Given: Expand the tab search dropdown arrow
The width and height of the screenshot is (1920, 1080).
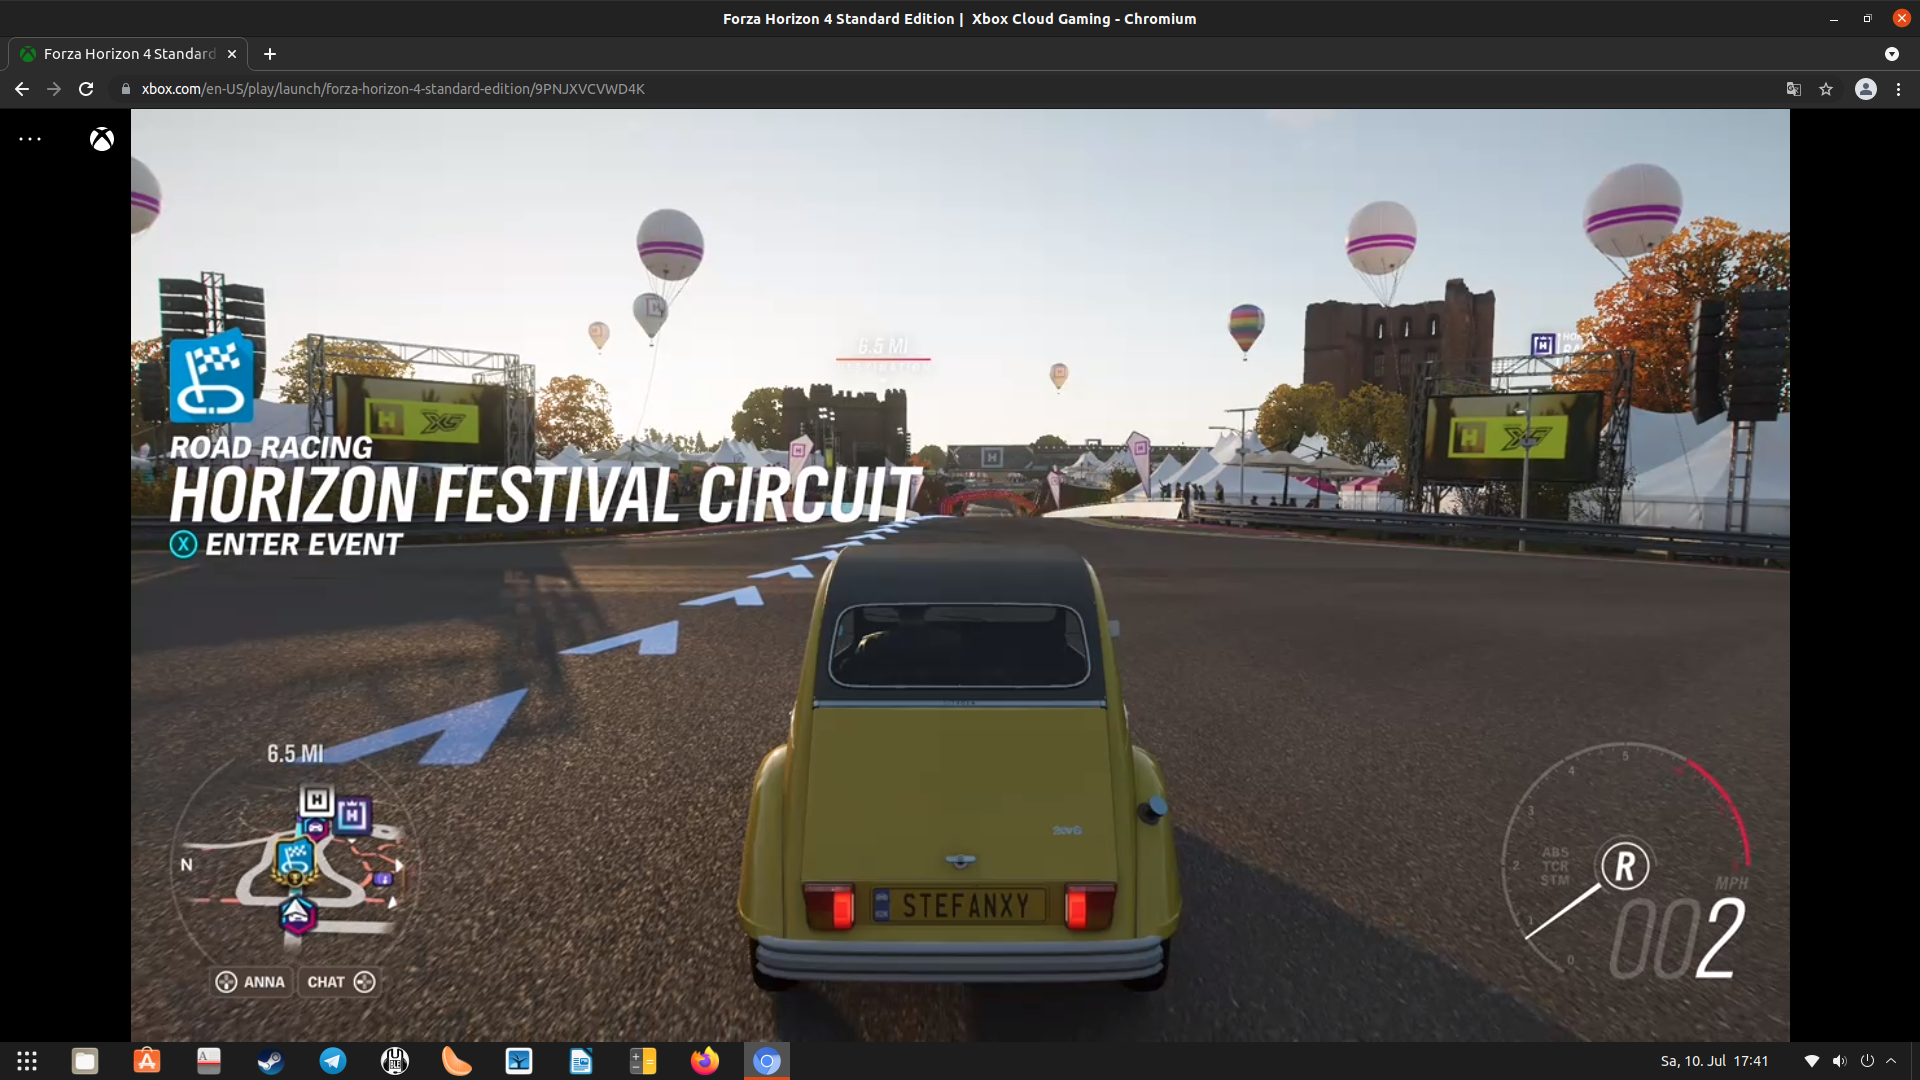Looking at the screenshot, I should 1891,54.
